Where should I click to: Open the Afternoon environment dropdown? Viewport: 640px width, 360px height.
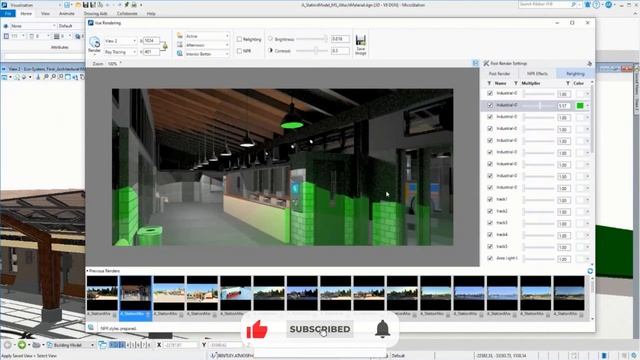[207, 45]
